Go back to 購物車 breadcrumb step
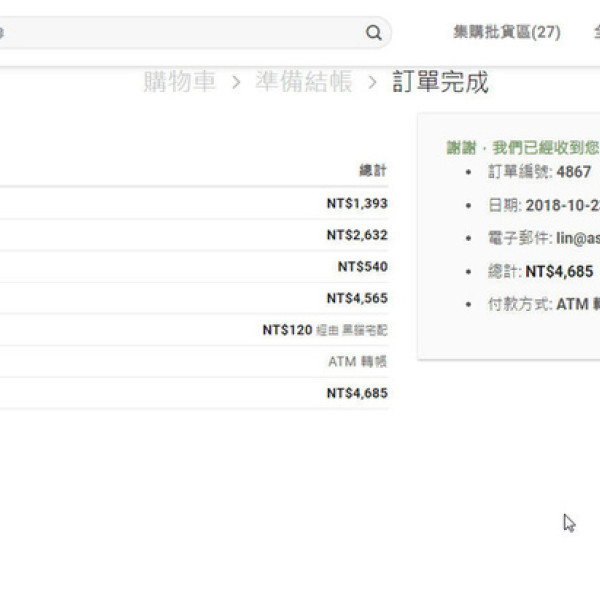The width and height of the screenshot is (600, 600). (179, 82)
